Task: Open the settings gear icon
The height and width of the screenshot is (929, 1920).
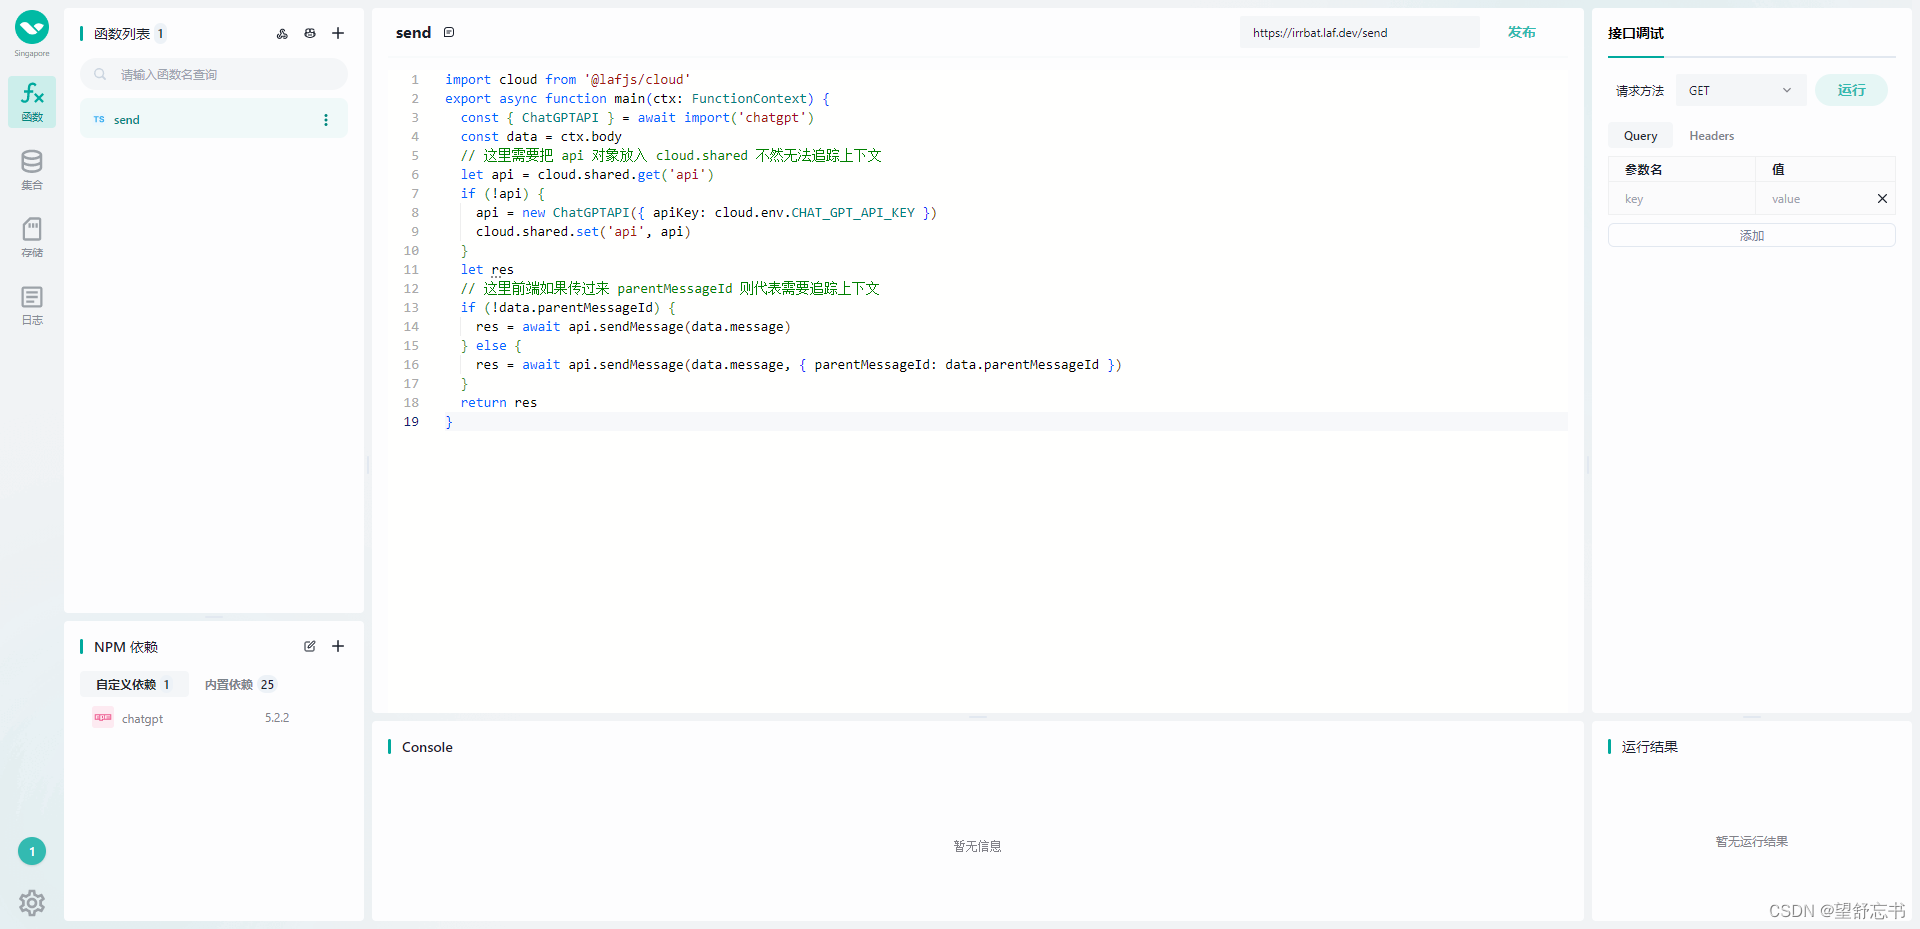Action: coord(32,903)
